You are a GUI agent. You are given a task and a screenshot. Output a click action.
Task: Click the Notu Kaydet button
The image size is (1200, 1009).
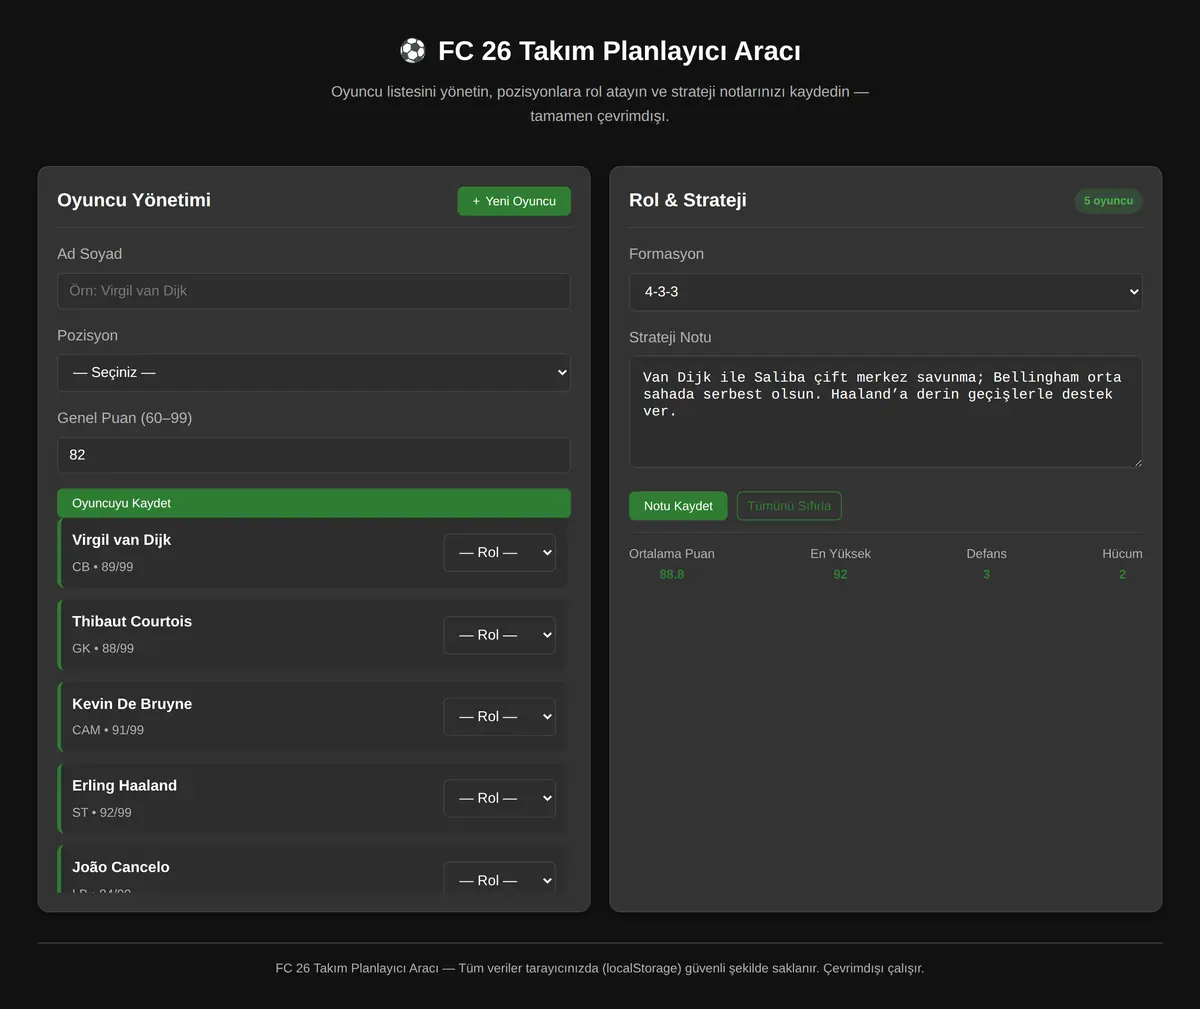point(678,506)
